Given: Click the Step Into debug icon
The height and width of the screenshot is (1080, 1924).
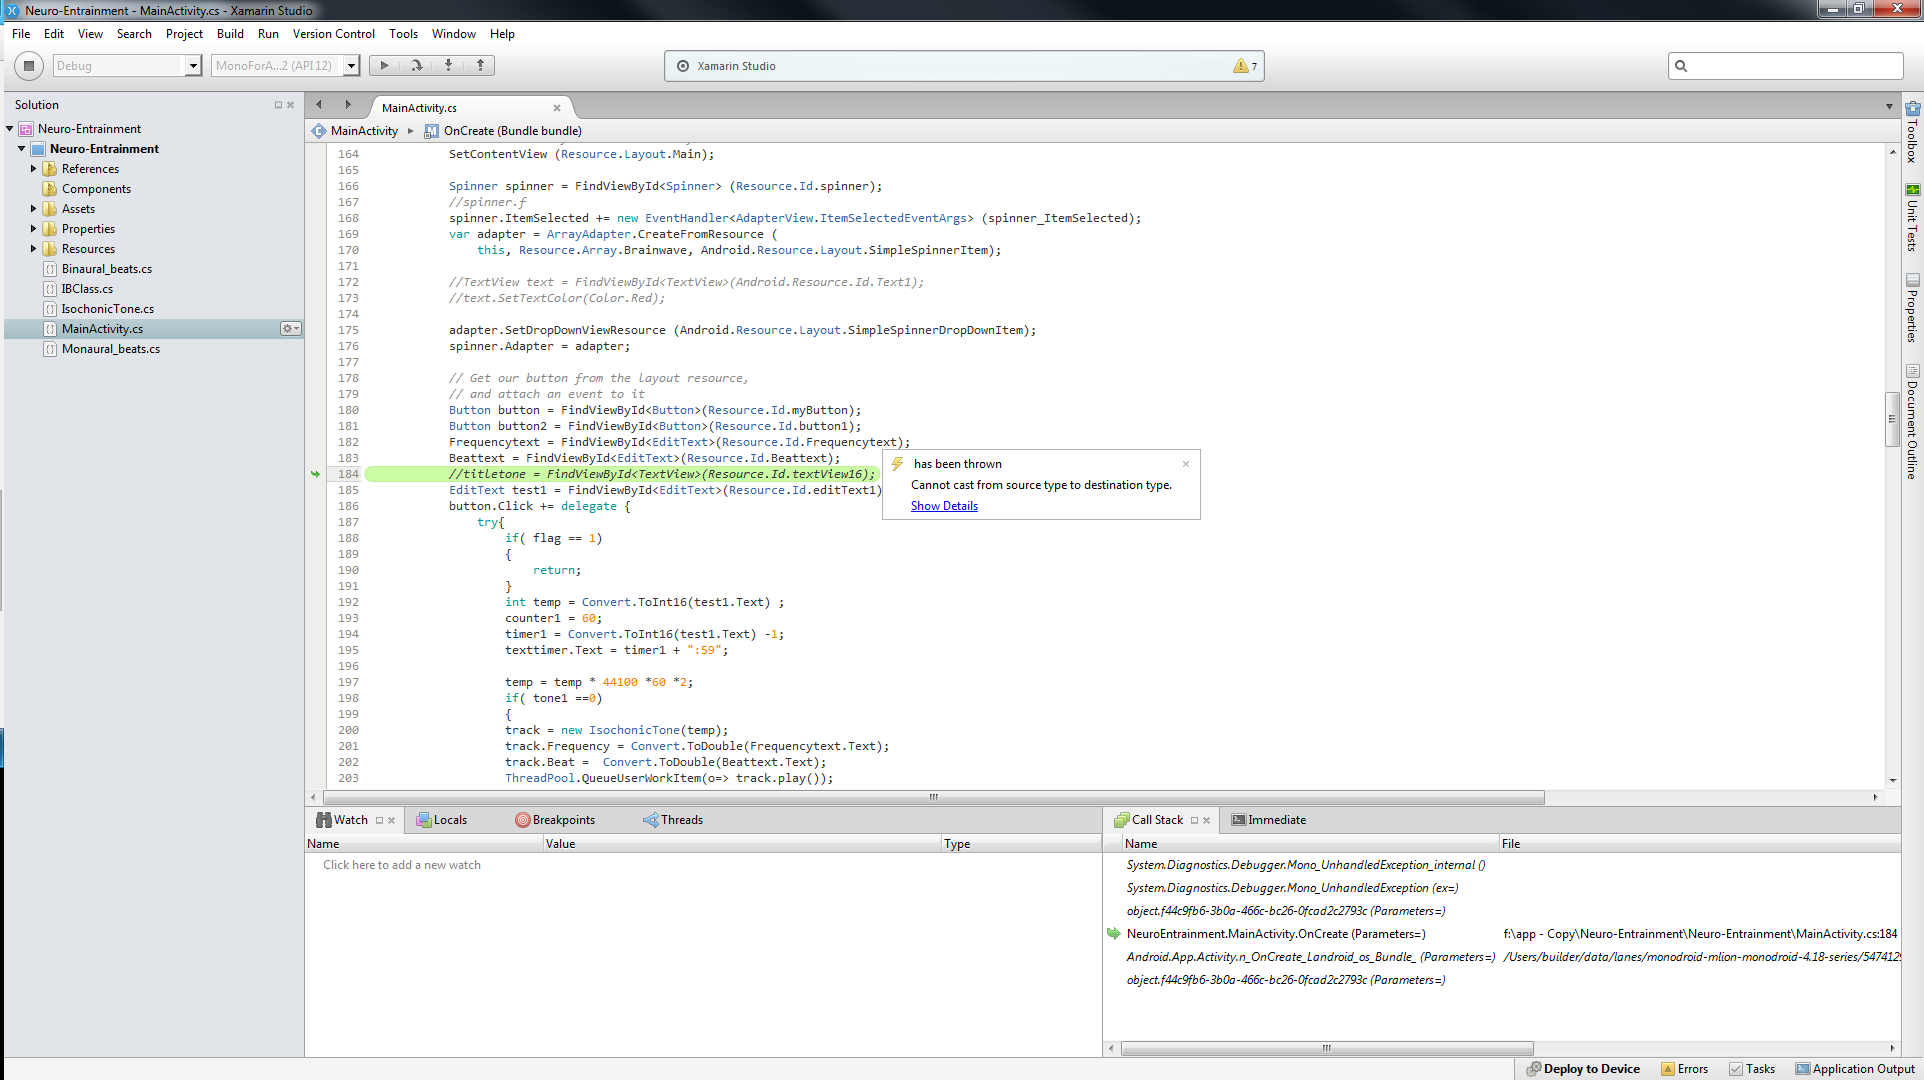Looking at the screenshot, I should (448, 66).
